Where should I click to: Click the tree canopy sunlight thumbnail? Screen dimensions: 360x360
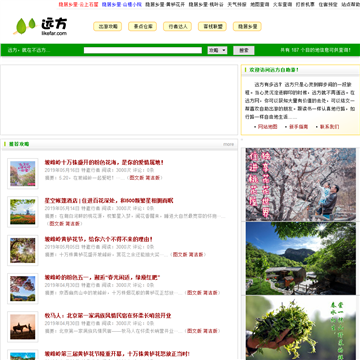tap(23, 250)
